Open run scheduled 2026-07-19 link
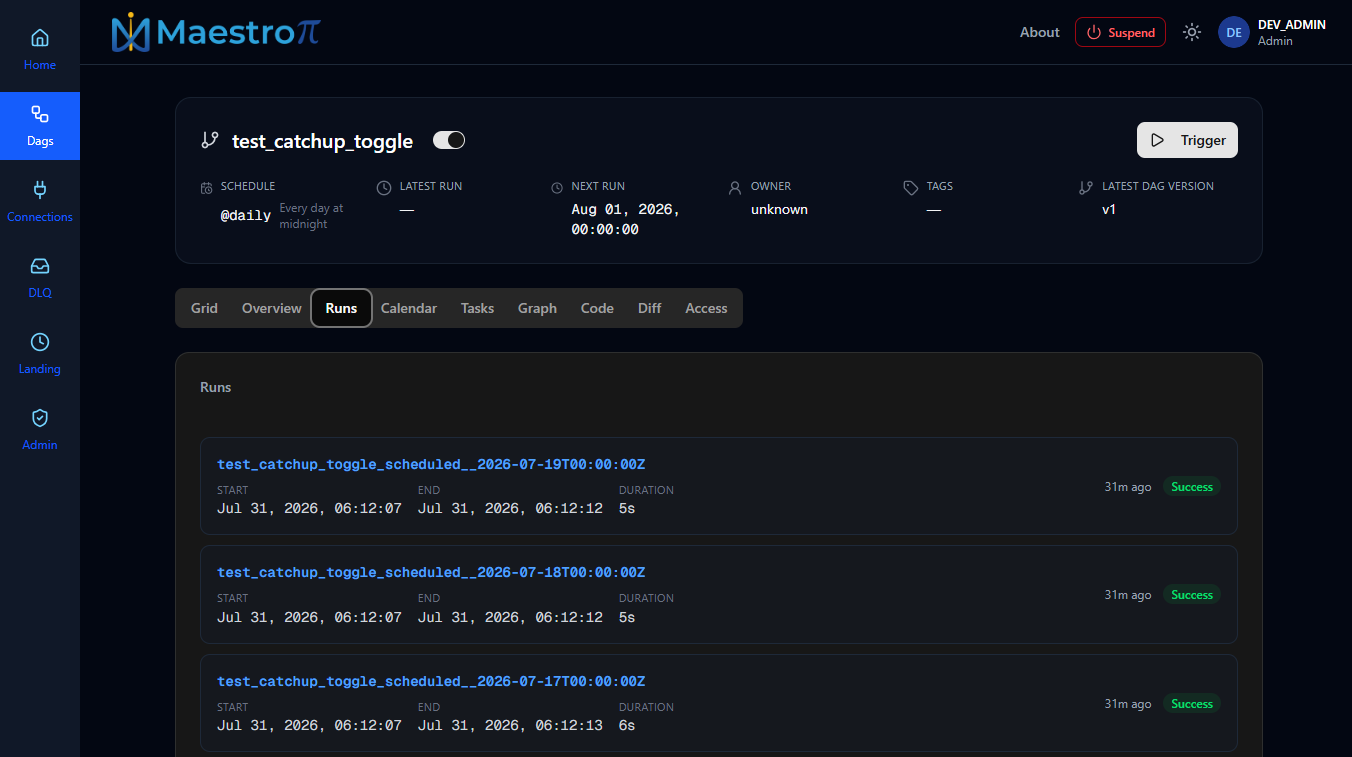 (431, 464)
